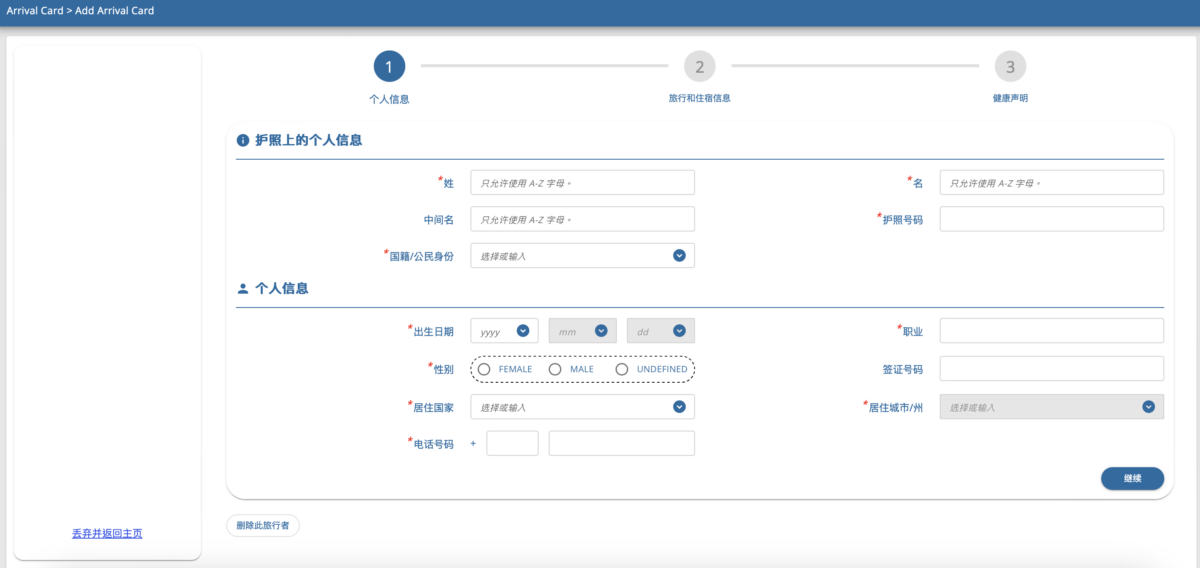Click the info icon beside 护照上的个人信息

coord(242,141)
